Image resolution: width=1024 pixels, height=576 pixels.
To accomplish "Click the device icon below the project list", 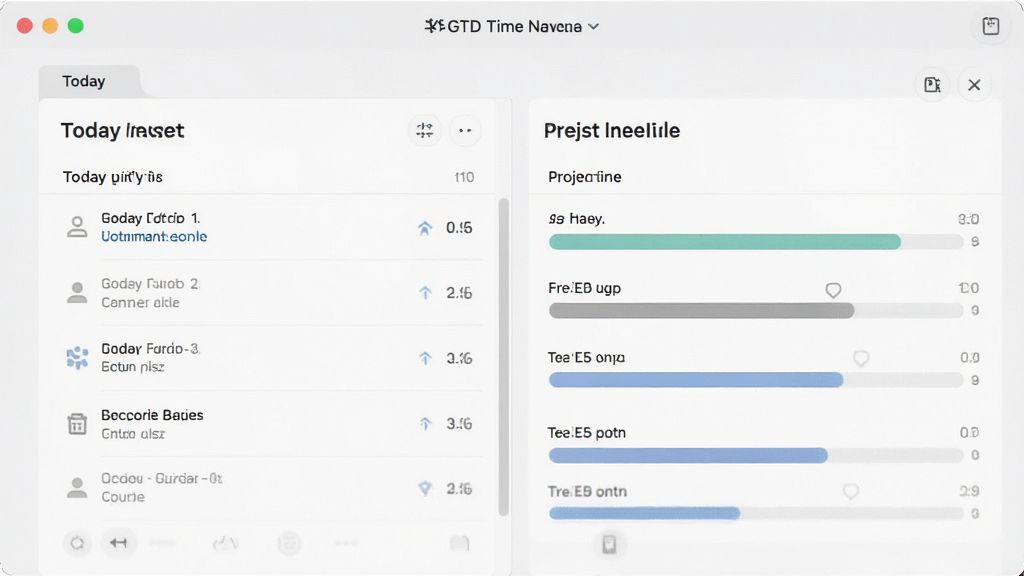I will pos(609,544).
